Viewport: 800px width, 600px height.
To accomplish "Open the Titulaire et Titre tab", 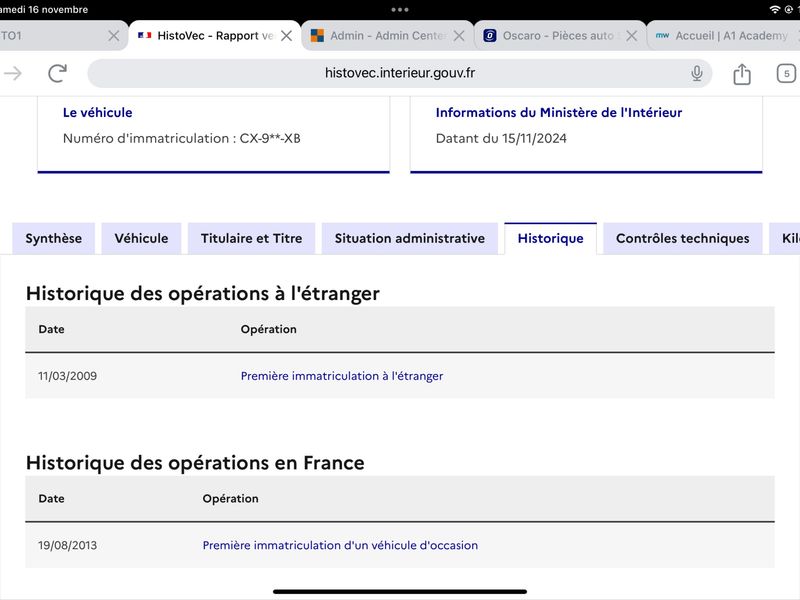I will click(252, 238).
